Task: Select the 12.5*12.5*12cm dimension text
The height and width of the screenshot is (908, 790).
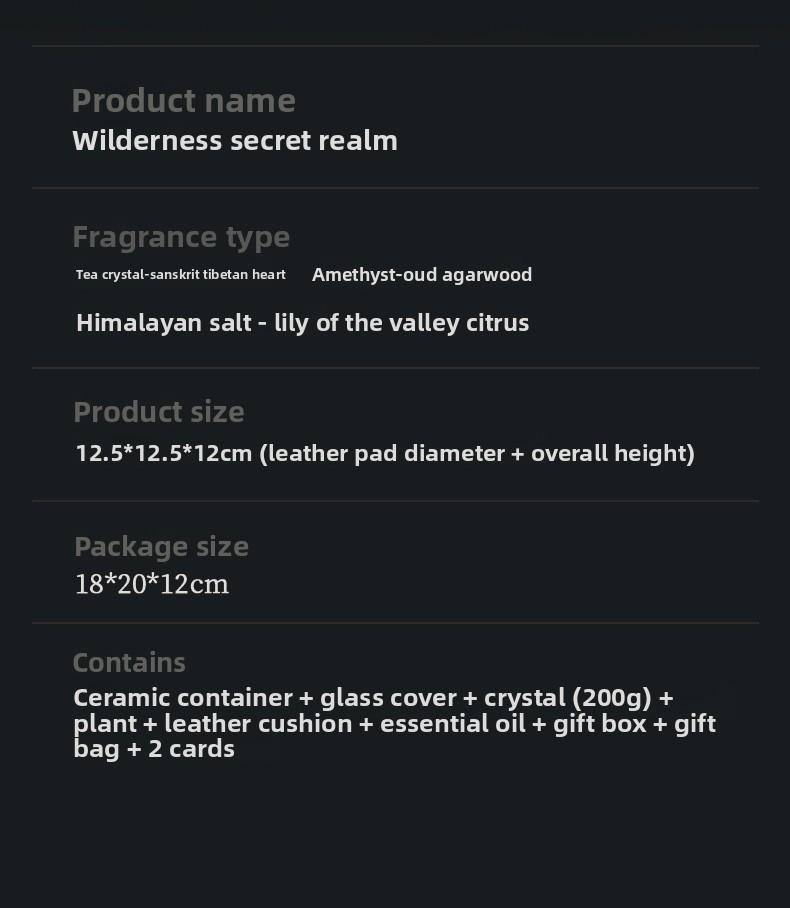Action: pos(164,453)
